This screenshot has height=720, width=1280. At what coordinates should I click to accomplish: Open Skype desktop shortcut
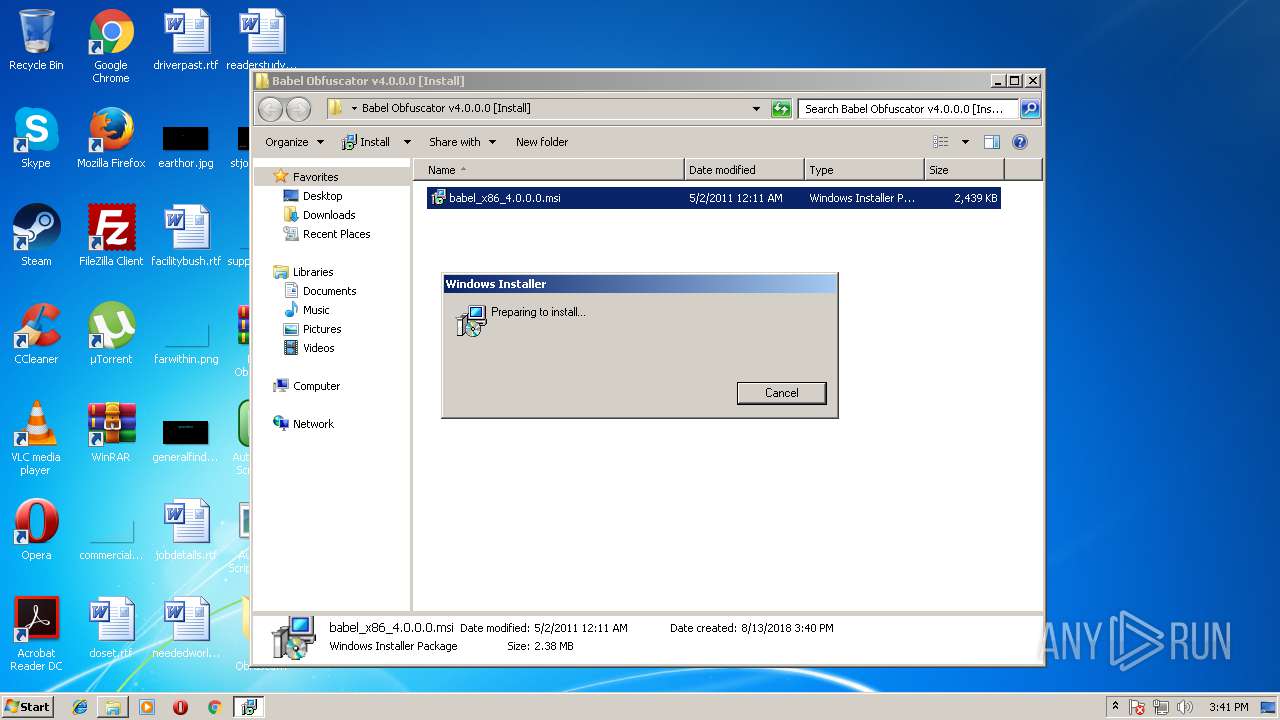[36, 138]
